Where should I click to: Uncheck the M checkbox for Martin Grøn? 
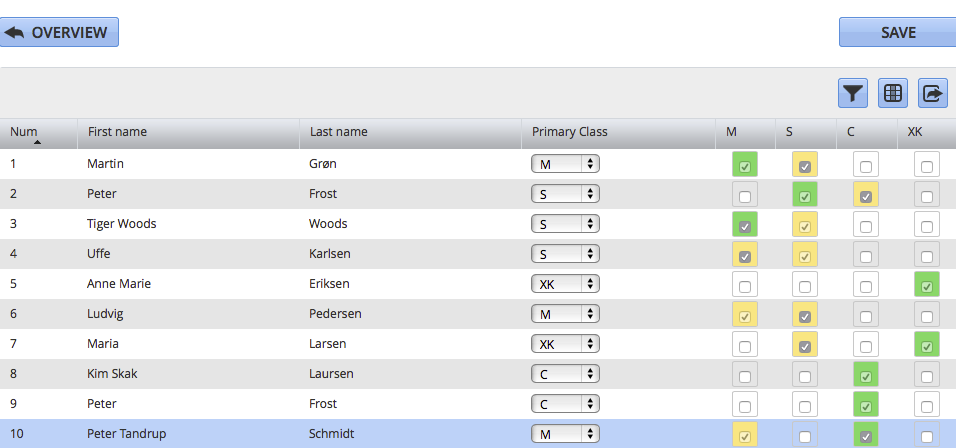pos(745,165)
